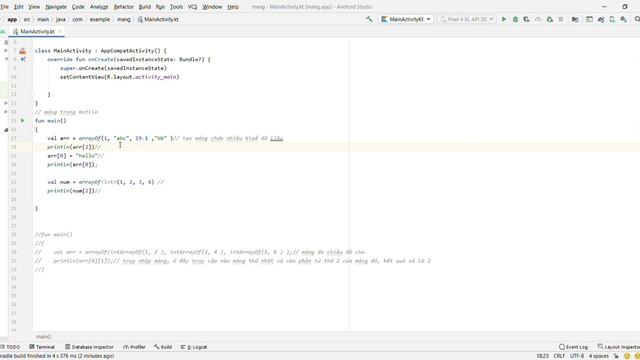Open the SDK Manager toolbar icon
Image resolution: width=640 pixels, height=360 pixels.
[x=623, y=19]
